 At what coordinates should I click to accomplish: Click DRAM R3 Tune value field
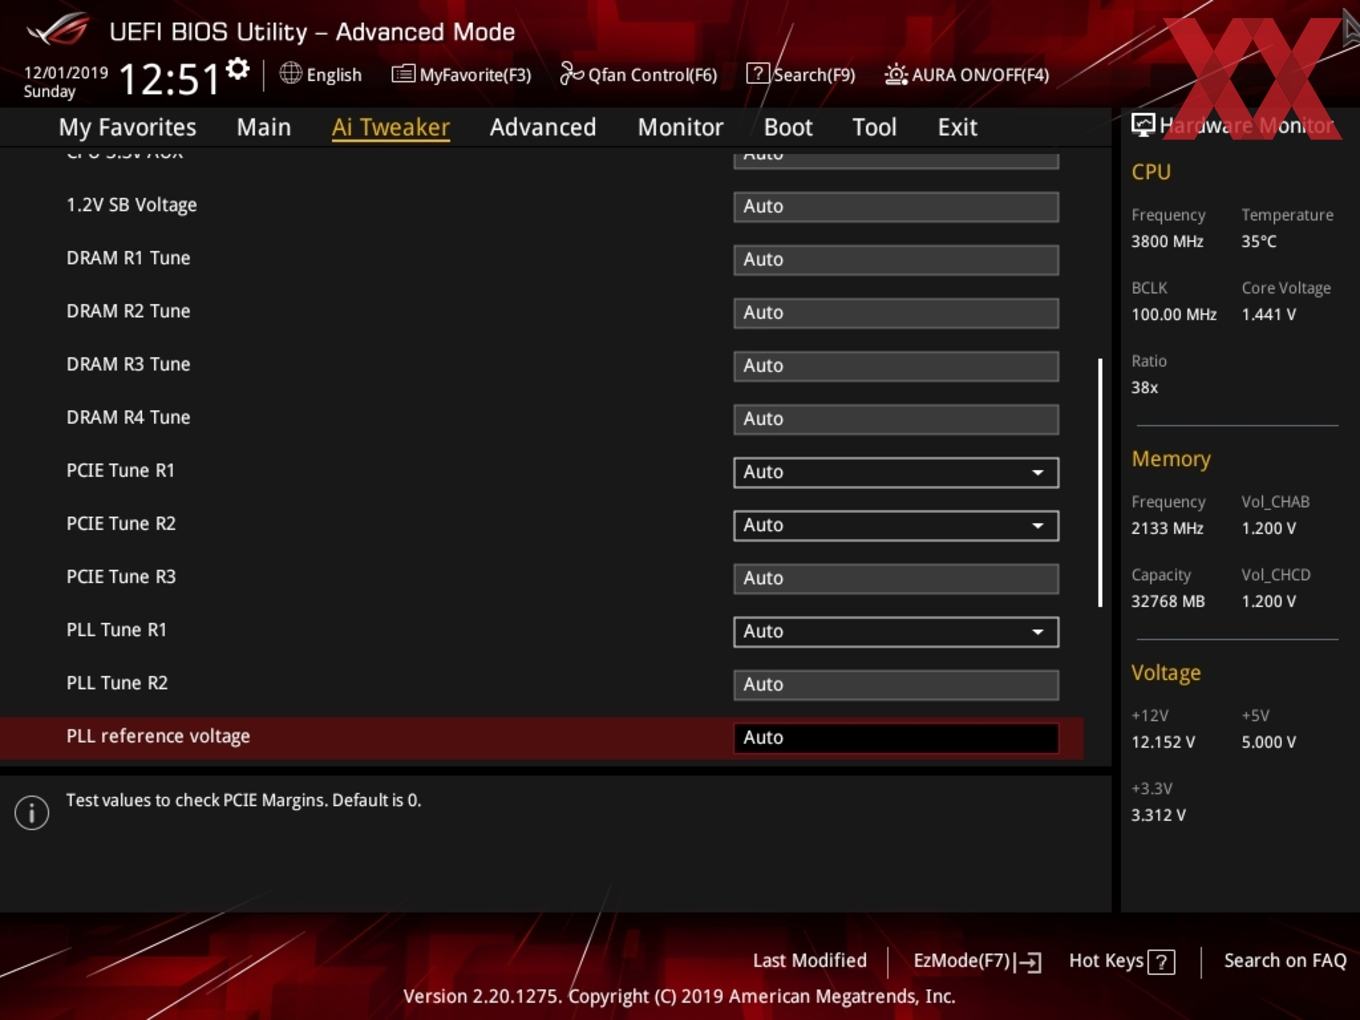(896, 365)
